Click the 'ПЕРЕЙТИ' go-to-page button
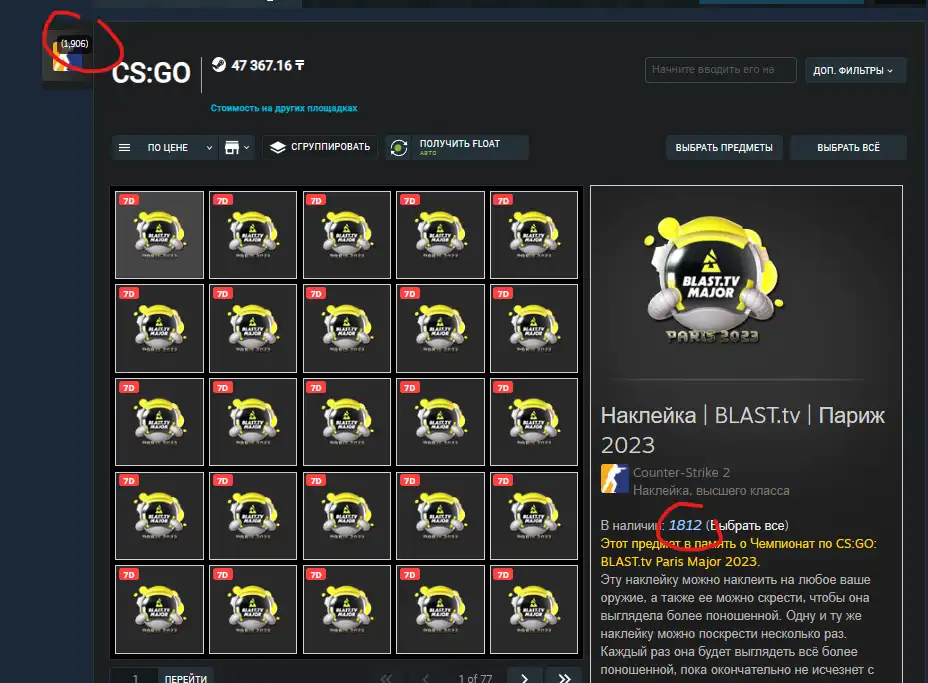This screenshot has width=928, height=683. (186, 678)
